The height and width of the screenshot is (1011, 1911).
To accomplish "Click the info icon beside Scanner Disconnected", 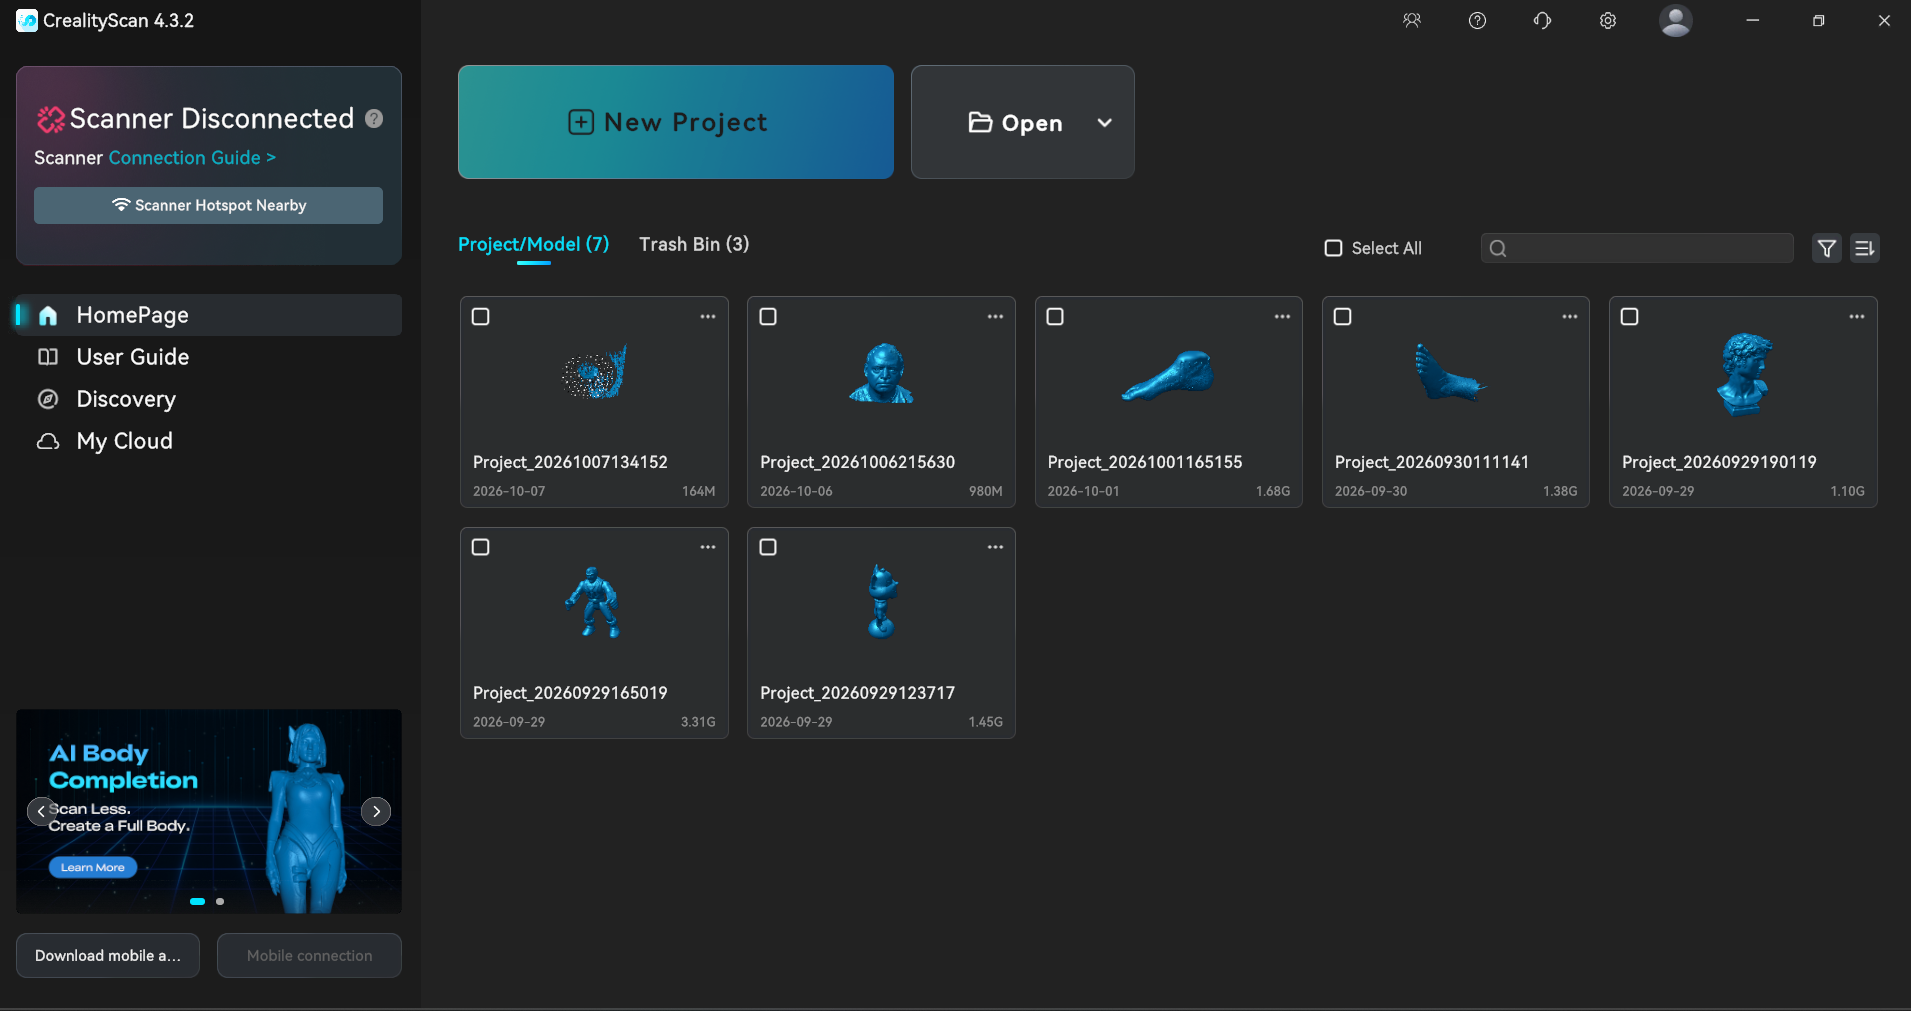I will pyautogui.click(x=374, y=118).
